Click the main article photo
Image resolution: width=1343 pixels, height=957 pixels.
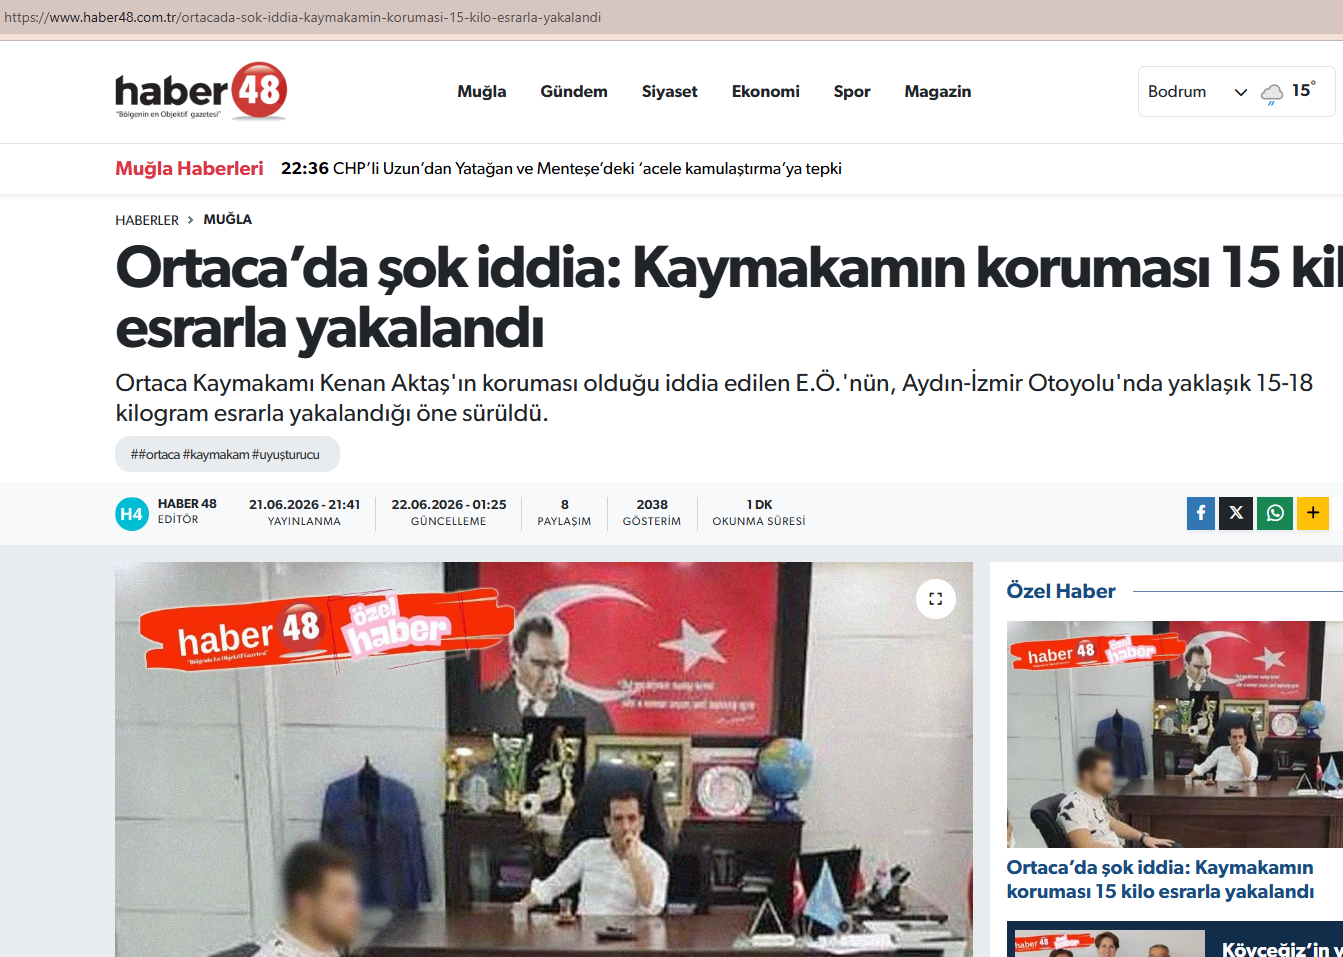544,760
